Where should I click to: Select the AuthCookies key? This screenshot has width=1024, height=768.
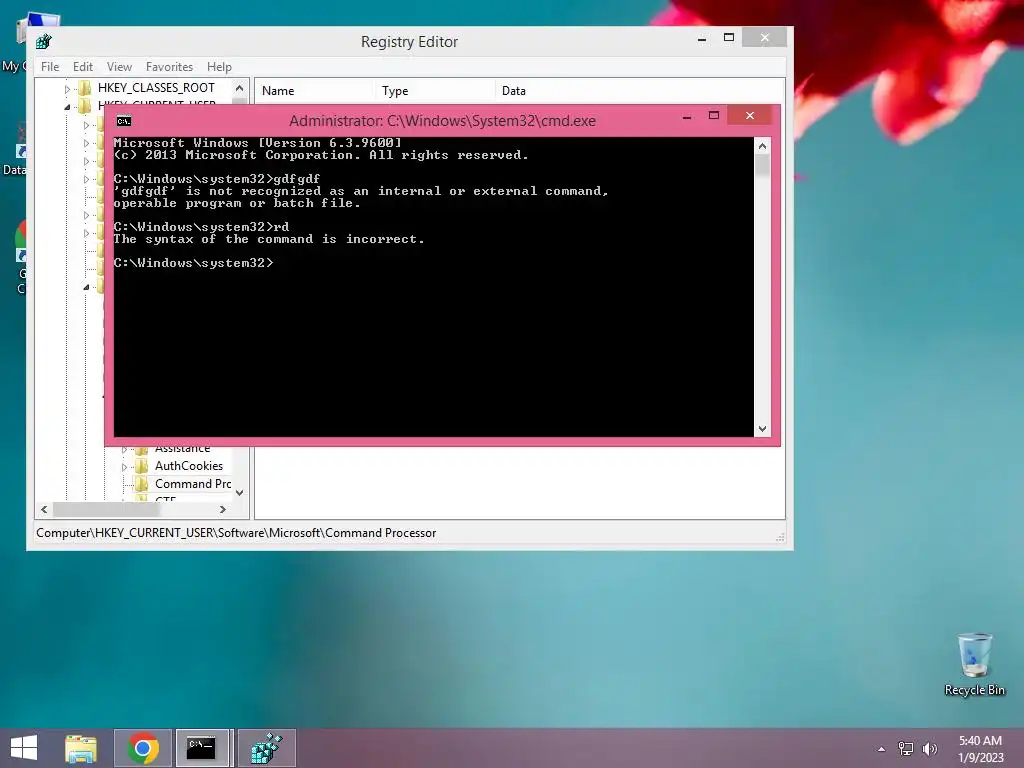[x=189, y=466]
